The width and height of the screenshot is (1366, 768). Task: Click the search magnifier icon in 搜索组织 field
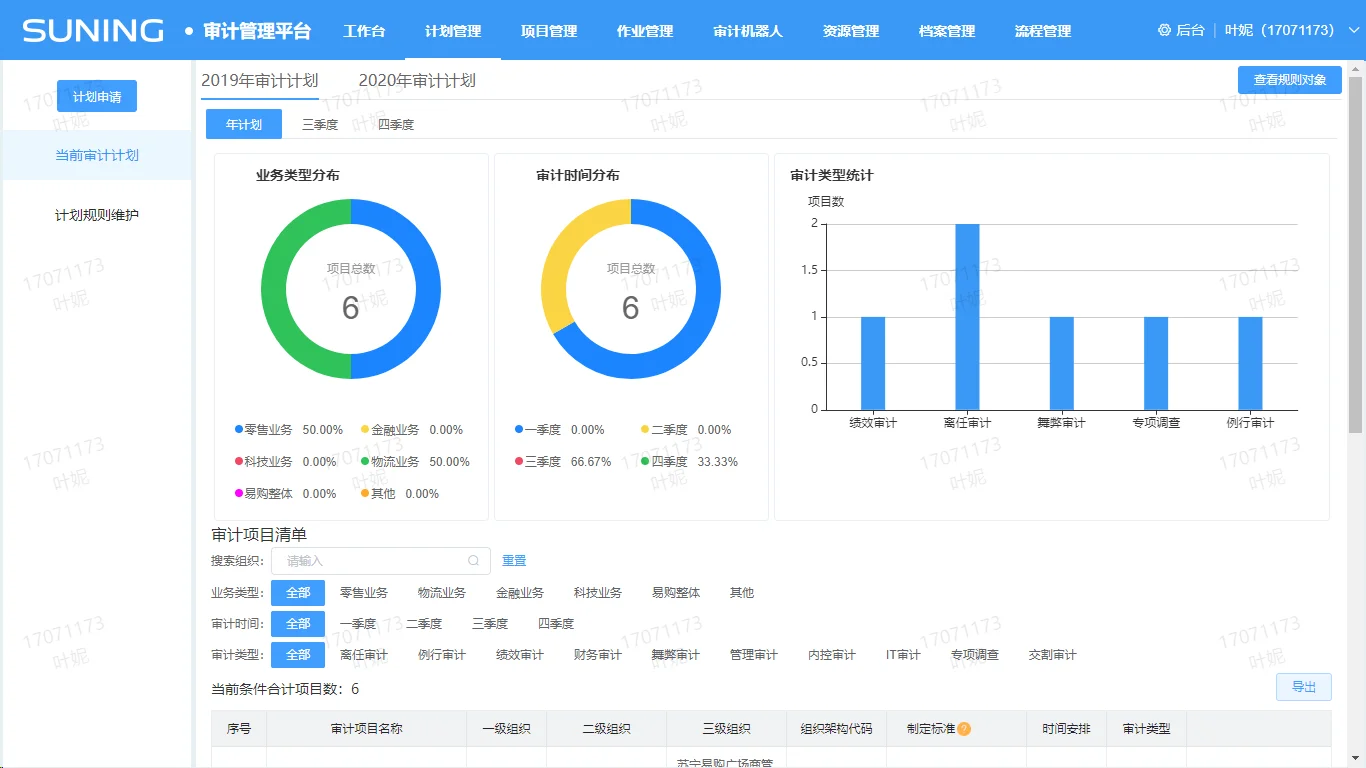tap(474, 561)
